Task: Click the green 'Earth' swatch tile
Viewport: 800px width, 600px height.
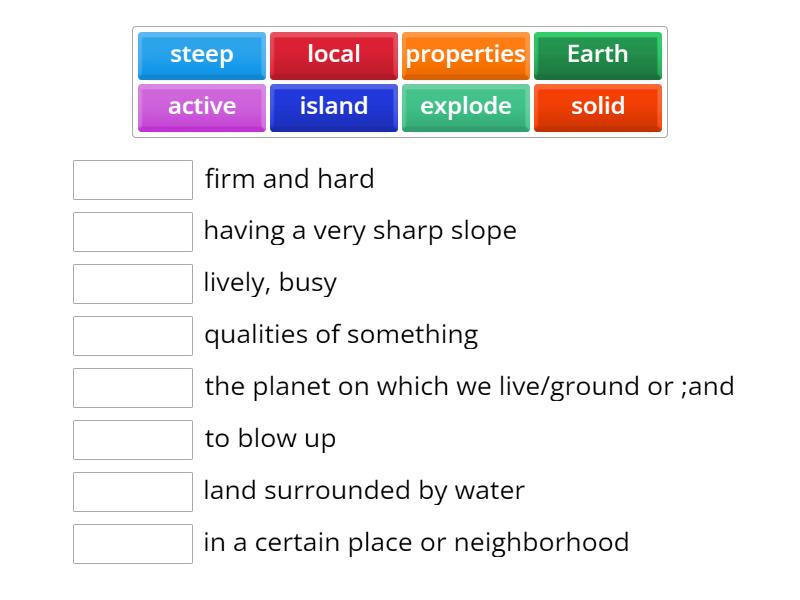Action: [x=597, y=56]
